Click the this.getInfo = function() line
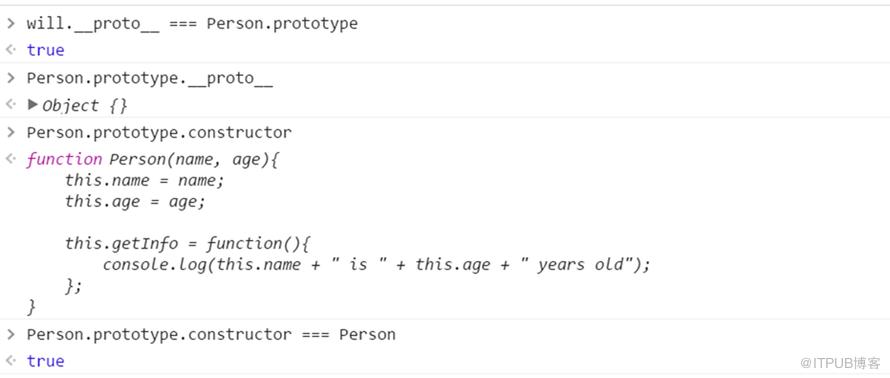This screenshot has width=890, height=378. [188, 244]
